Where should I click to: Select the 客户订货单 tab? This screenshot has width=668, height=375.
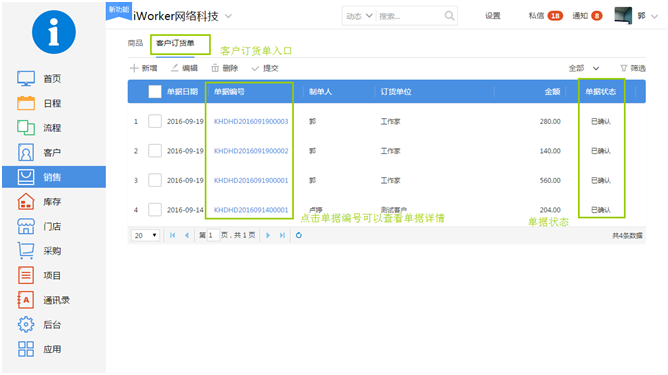[175, 43]
